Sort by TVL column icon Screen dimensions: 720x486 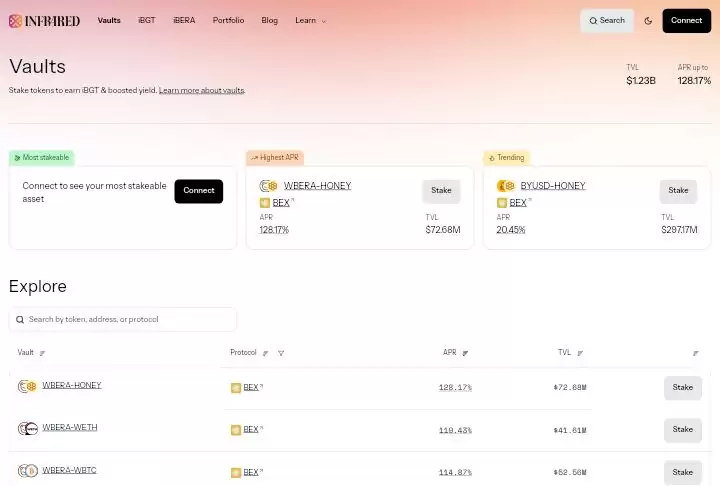pyautogui.click(x=580, y=353)
